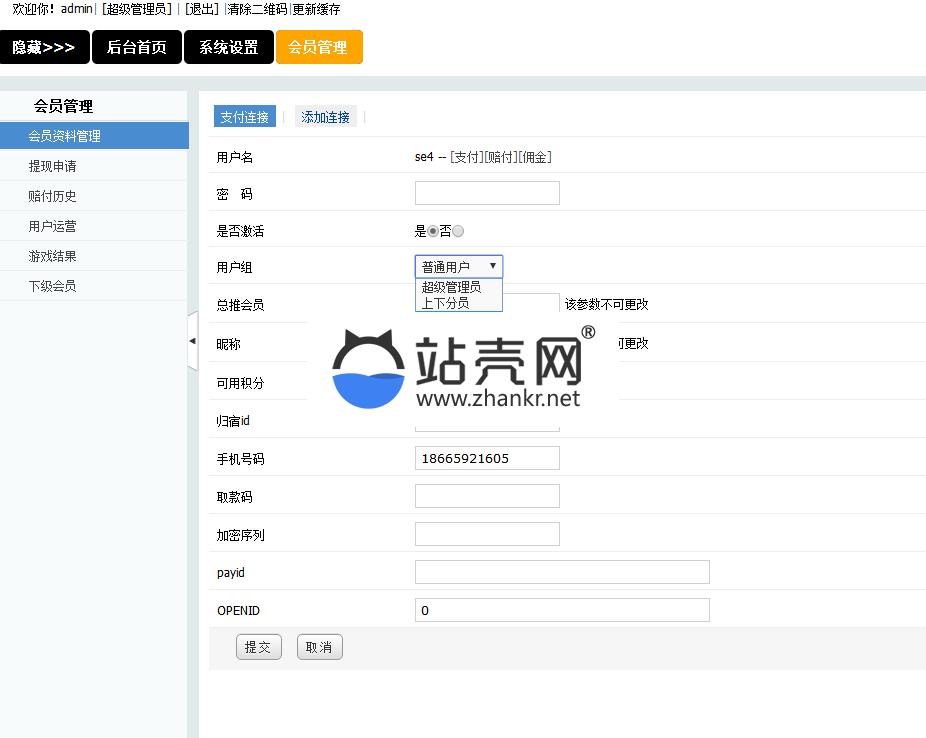This screenshot has height=738, width=926.
Task: Open 提现申请 in the sidebar
Action: click(x=52, y=166)
